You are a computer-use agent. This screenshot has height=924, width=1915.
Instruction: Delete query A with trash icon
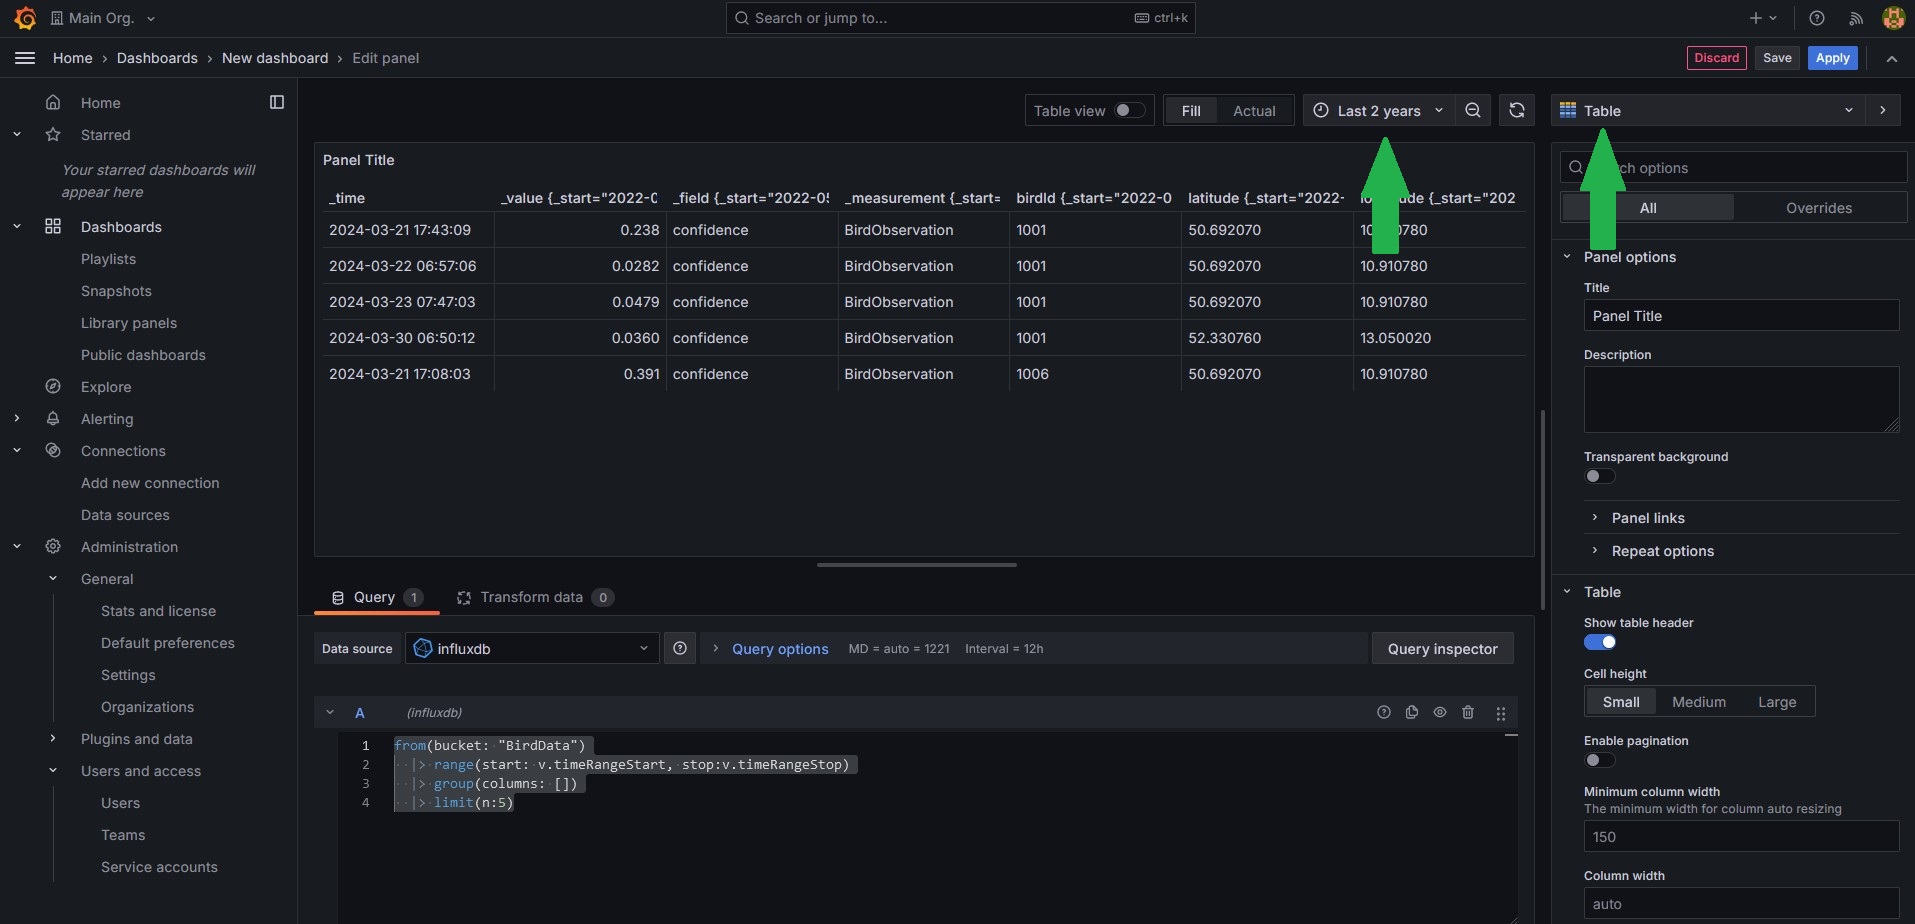[x=1468, y=712]
